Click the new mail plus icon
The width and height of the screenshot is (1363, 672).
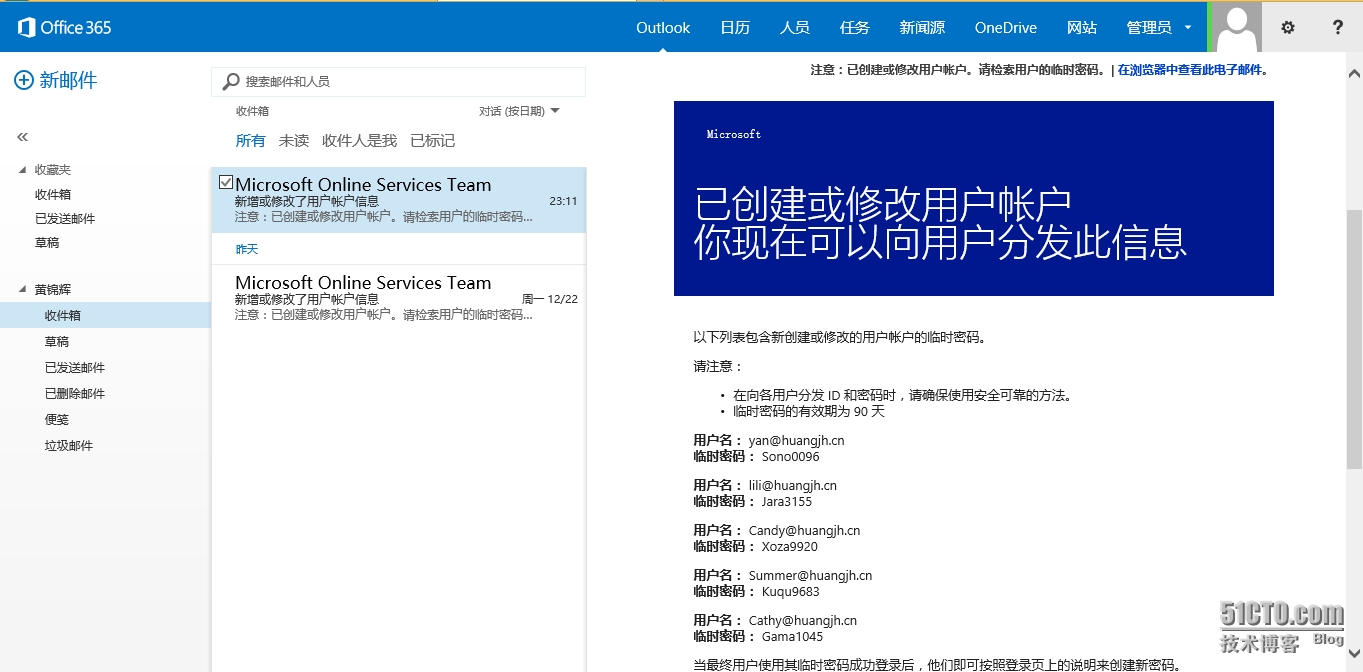pos(23,81)
